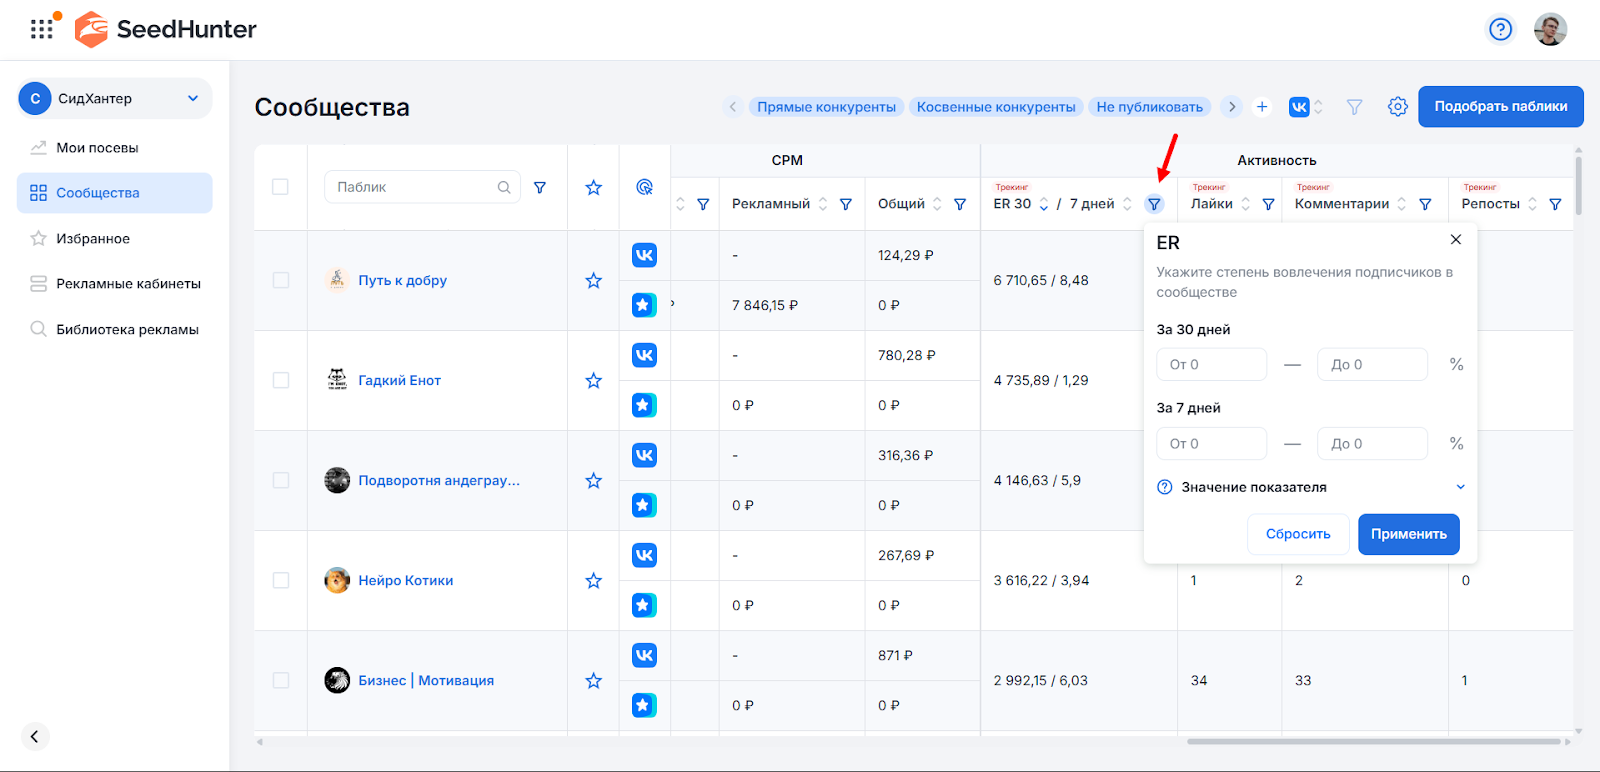
Task: Open the VK social network selector
Action: point(1305,107)
